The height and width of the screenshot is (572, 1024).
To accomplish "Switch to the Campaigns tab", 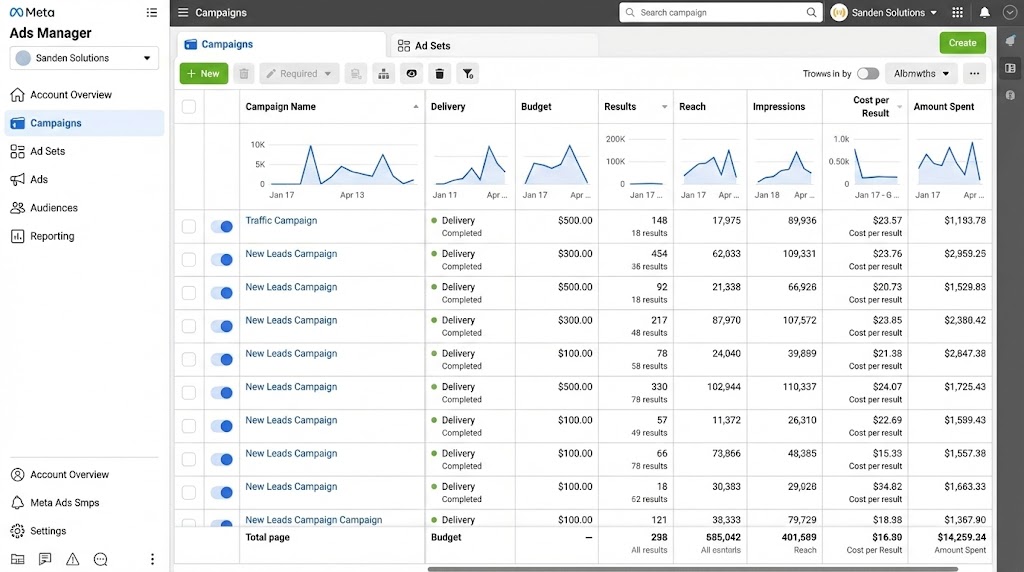I will pyautogui.click(x=281, y=44).
